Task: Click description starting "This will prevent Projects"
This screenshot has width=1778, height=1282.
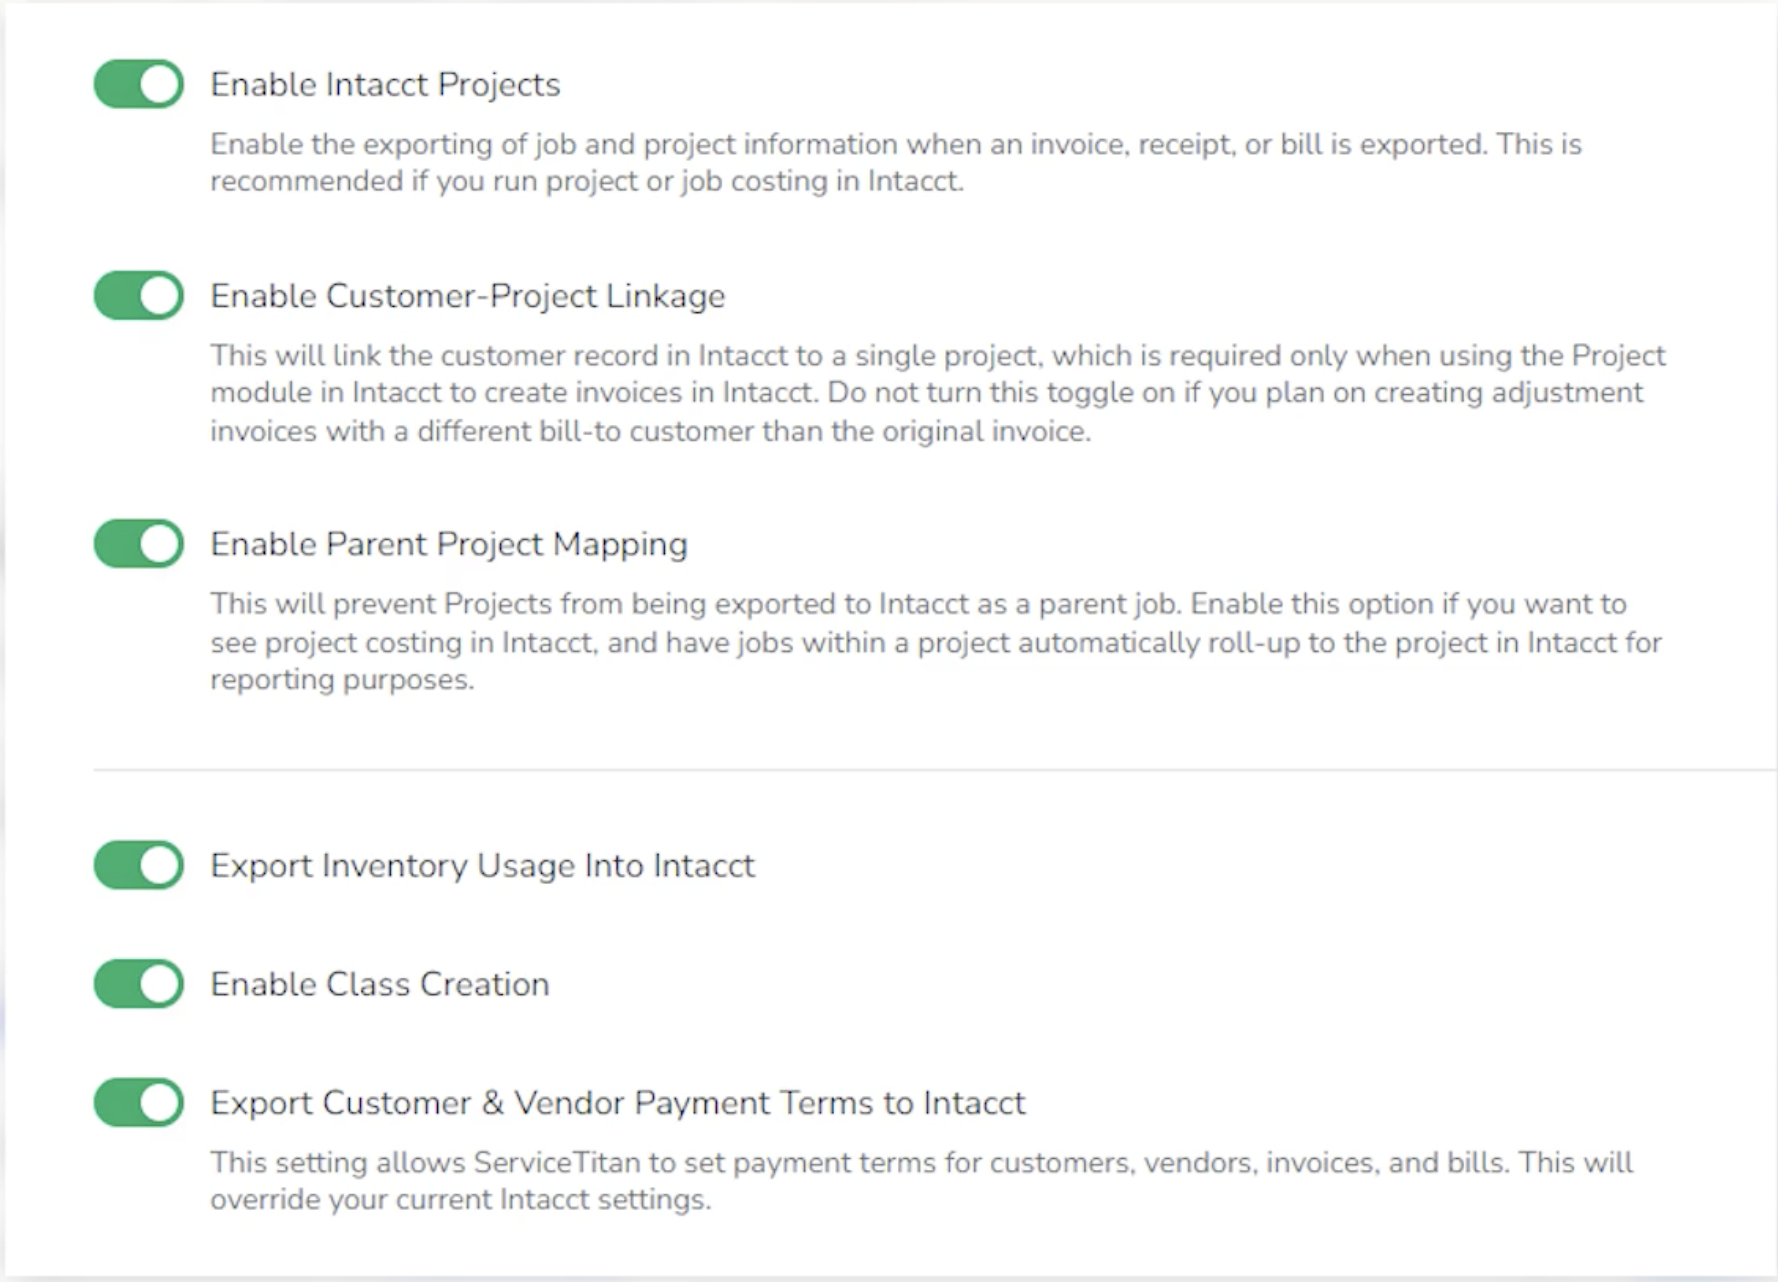Action: pyautogui.click(x=917, y=604)
